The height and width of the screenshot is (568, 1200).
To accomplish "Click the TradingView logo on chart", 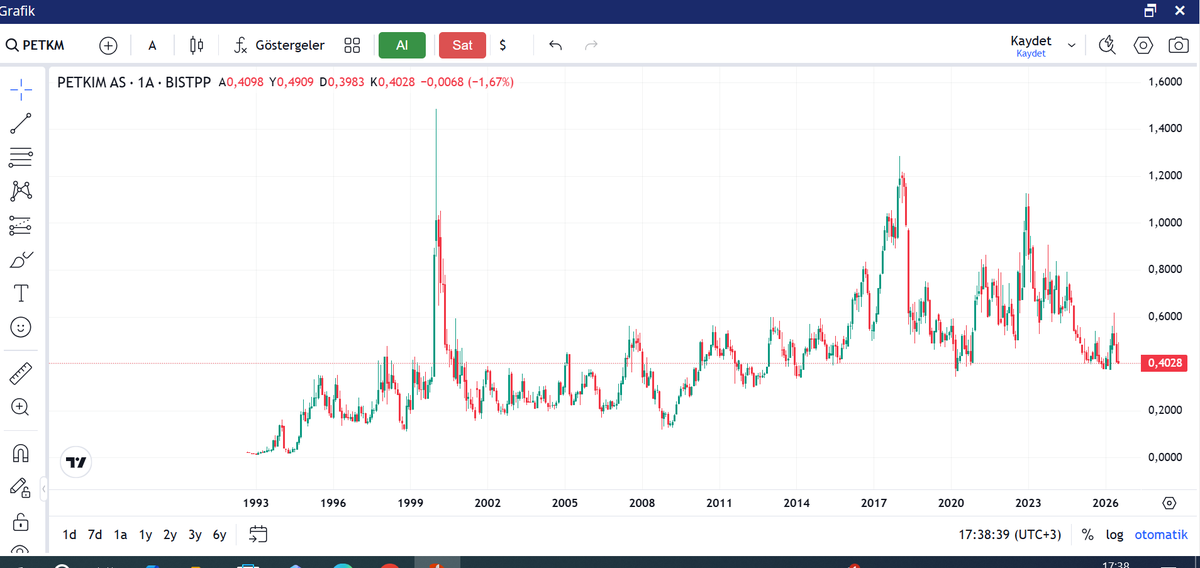I will 76,462.
